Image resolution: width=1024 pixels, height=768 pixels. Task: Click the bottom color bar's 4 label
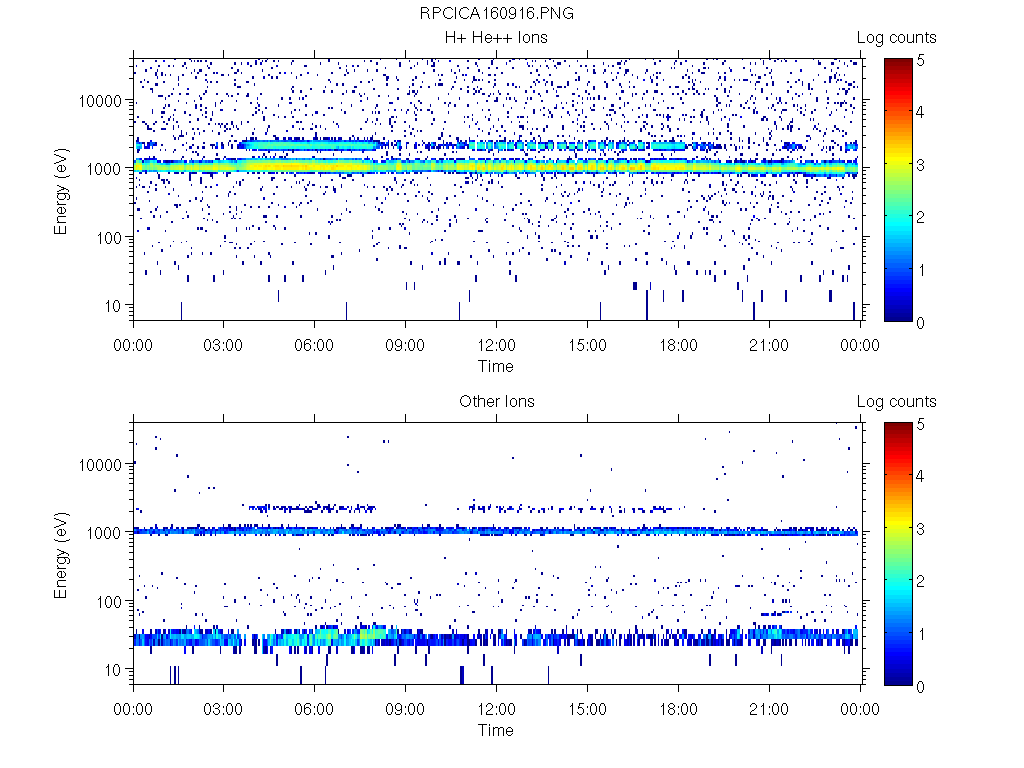tap(920, 476)
